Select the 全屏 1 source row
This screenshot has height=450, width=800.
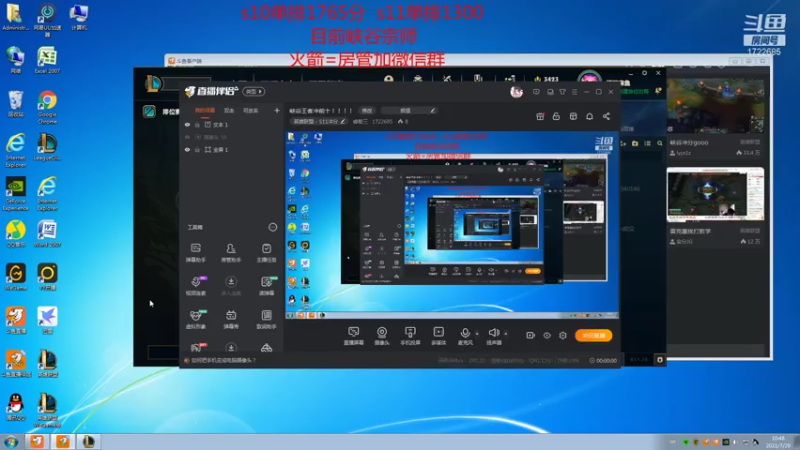pyautogui.click(x=232, y=149)
